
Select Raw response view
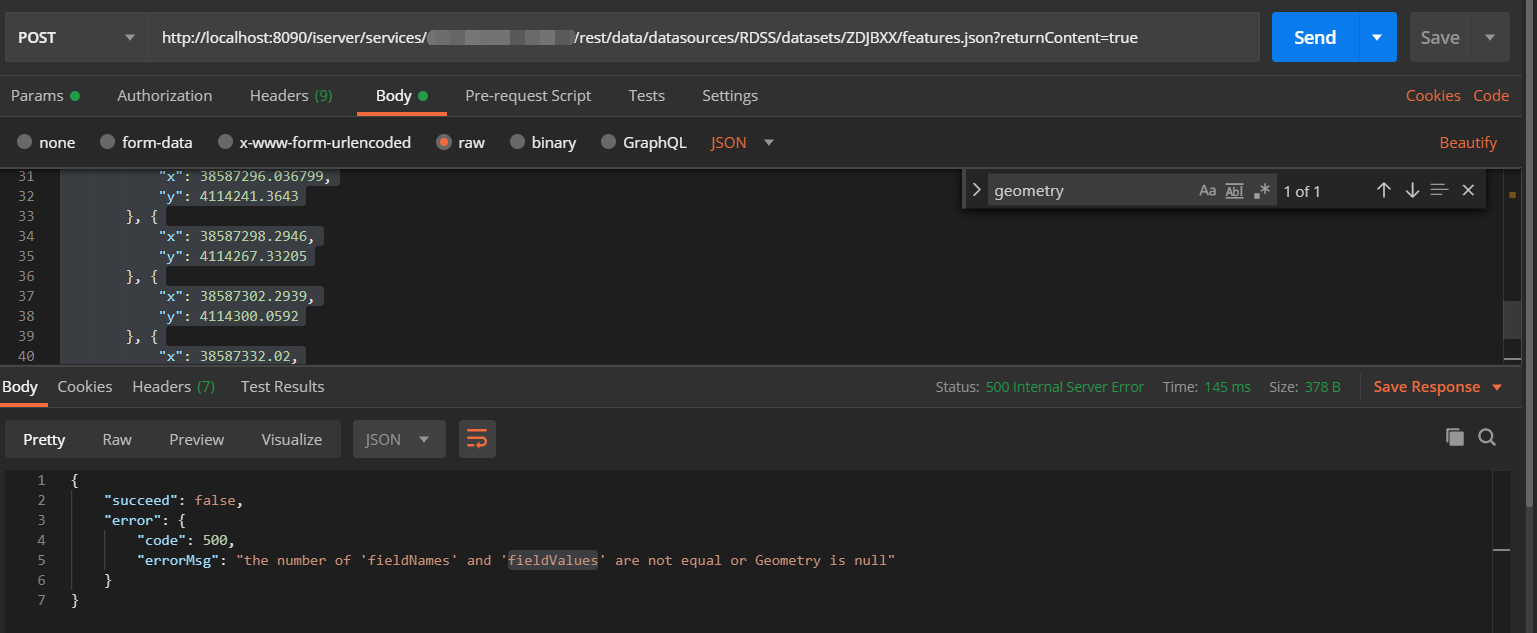(117, 439)
